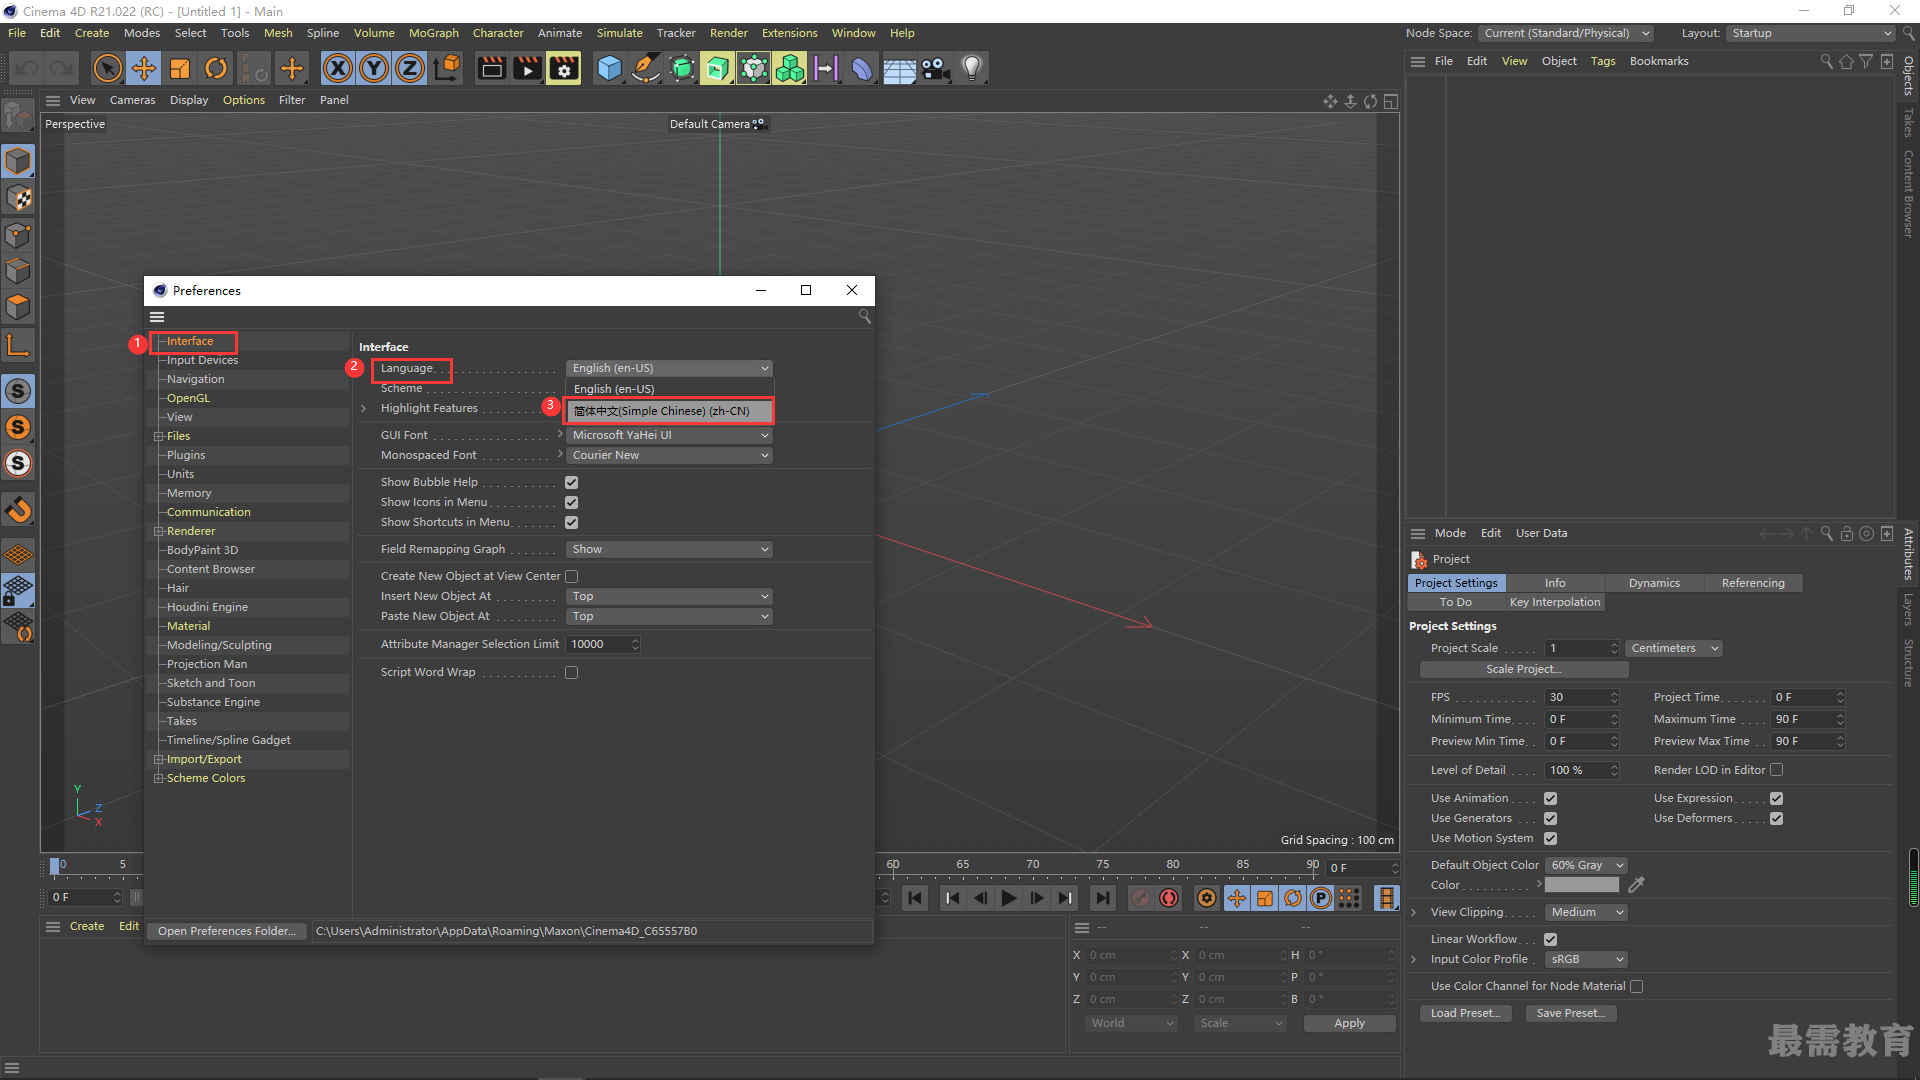Open the Default Object Color dropdown

(1586, 865)
